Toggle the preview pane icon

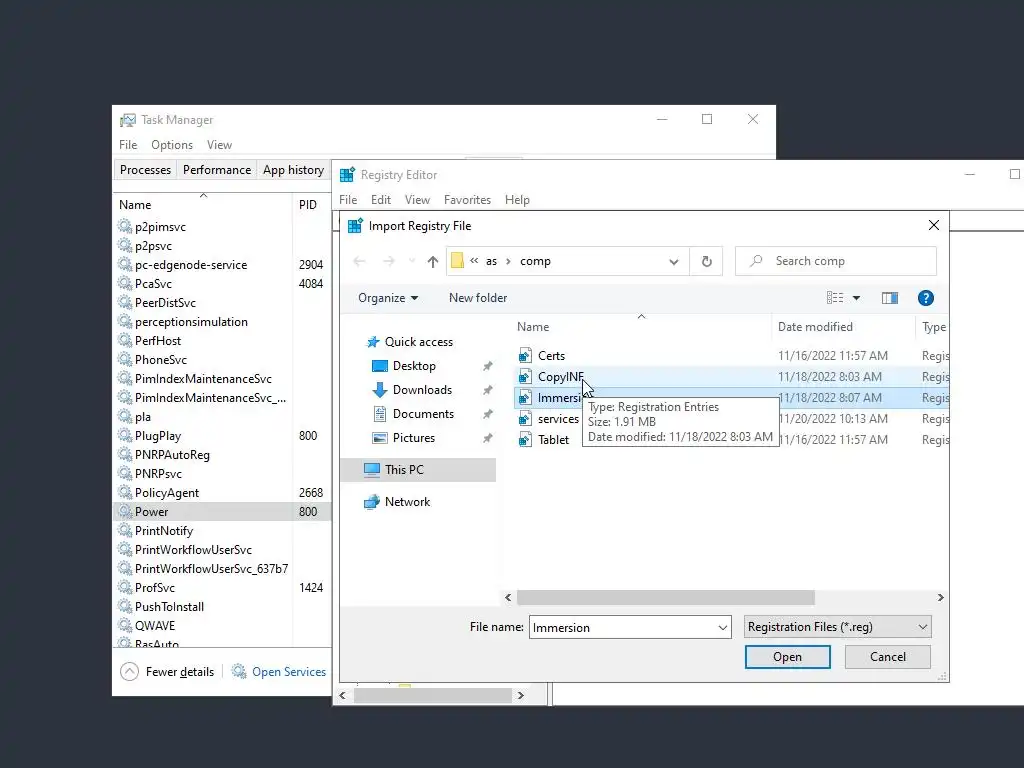point(889,298)
